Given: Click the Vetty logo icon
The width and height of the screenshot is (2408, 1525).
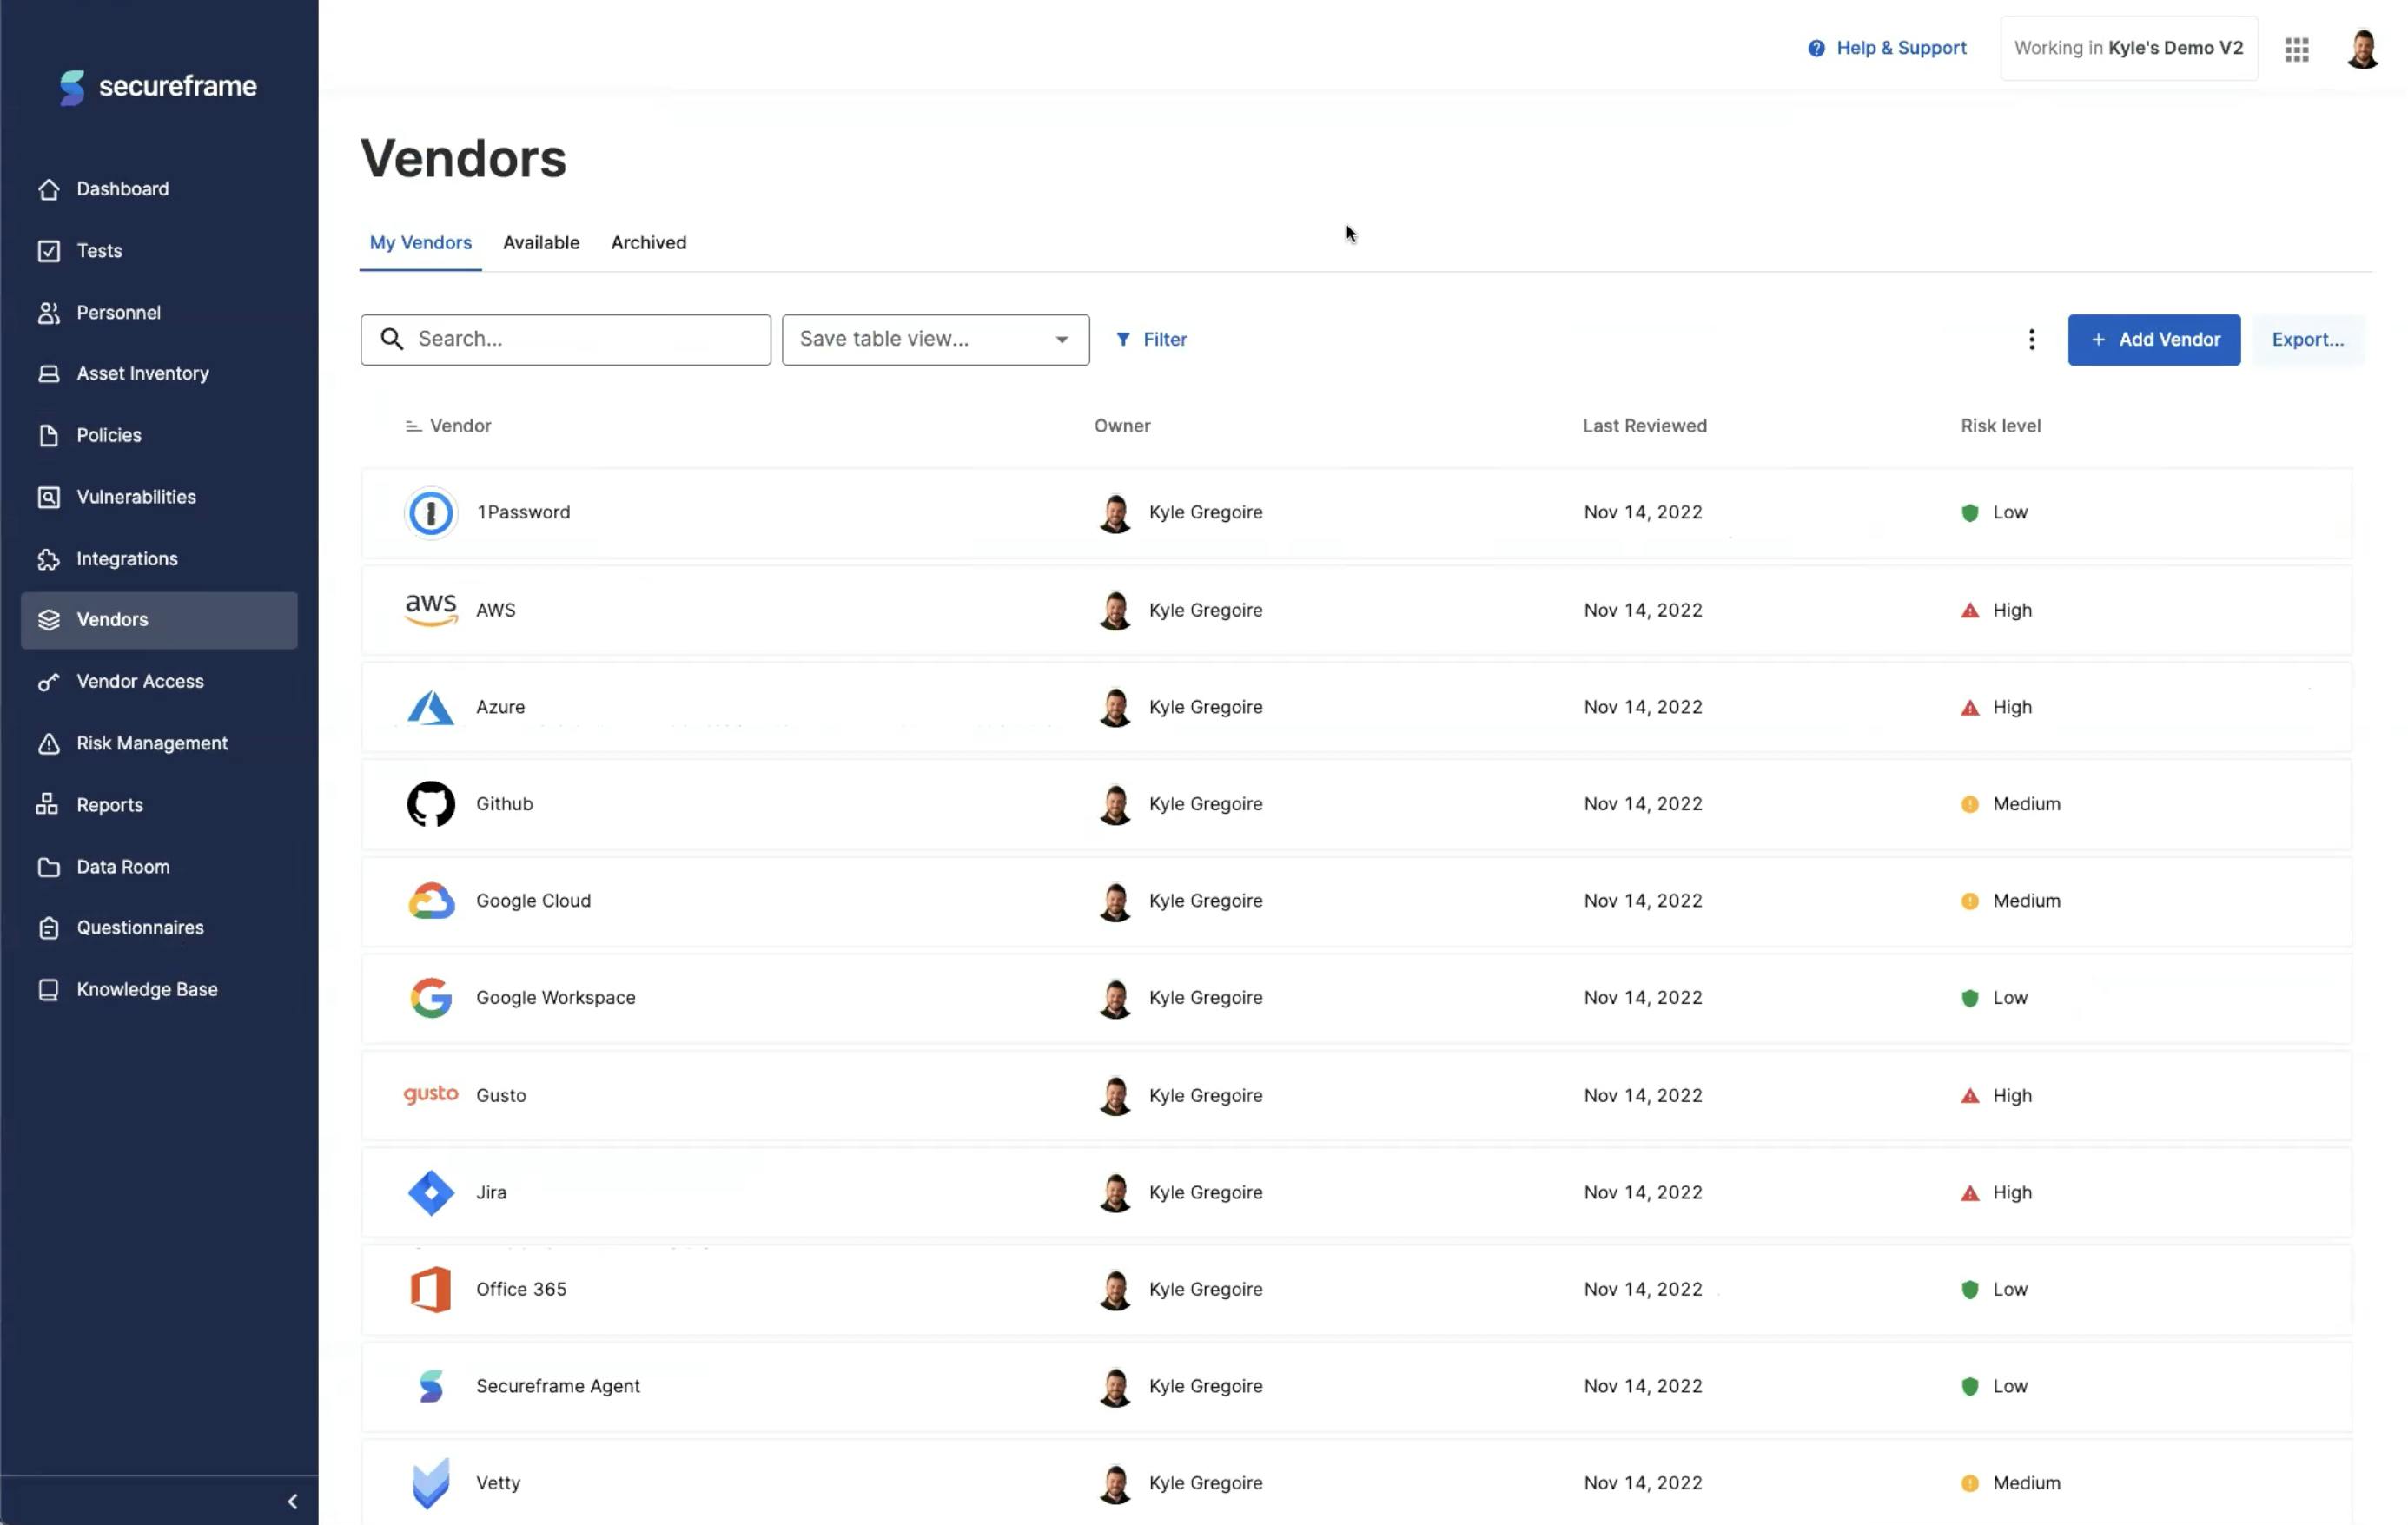Looking at the screenshot, I should [431, 1483].
